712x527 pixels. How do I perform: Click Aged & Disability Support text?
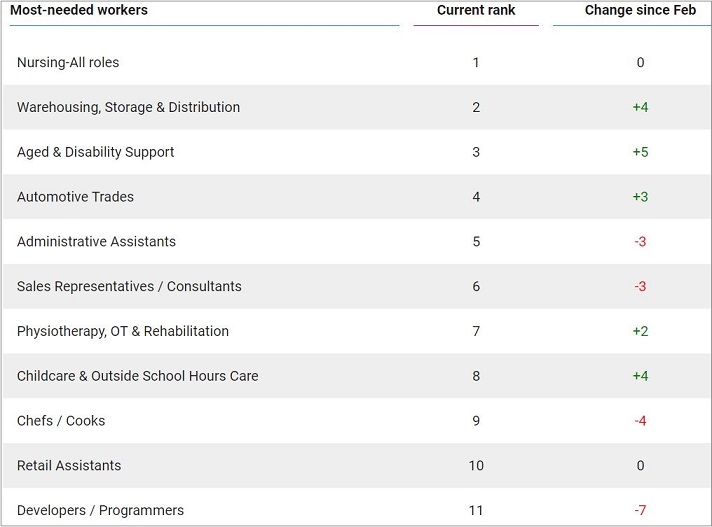point(95,152)
